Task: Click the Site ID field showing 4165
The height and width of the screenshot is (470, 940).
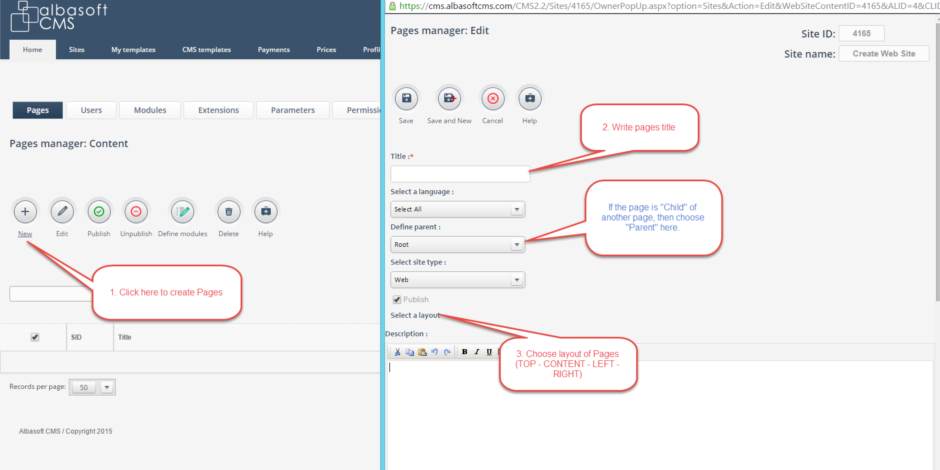Action: click(861, 34)
